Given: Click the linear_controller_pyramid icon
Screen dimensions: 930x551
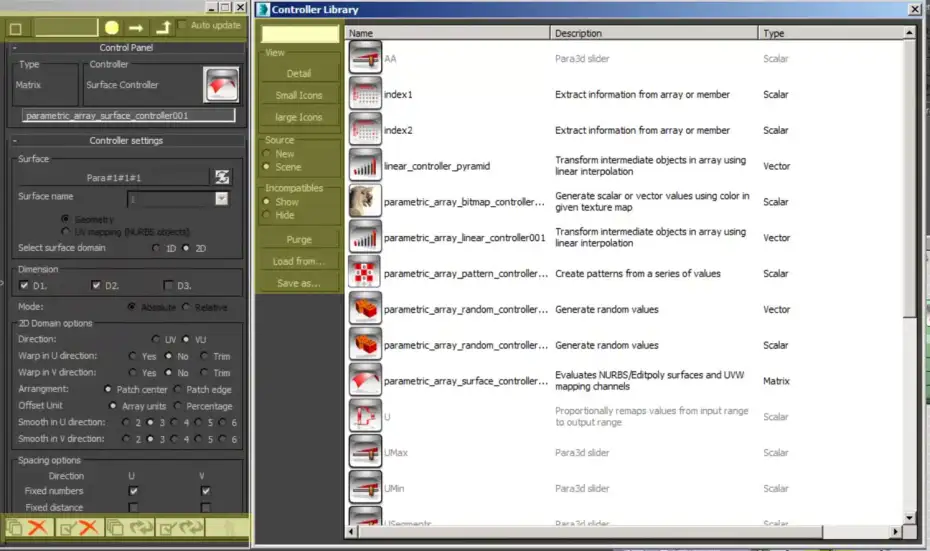Looking at the screenshot, I should pyautogui.click(x=365, y=165).
